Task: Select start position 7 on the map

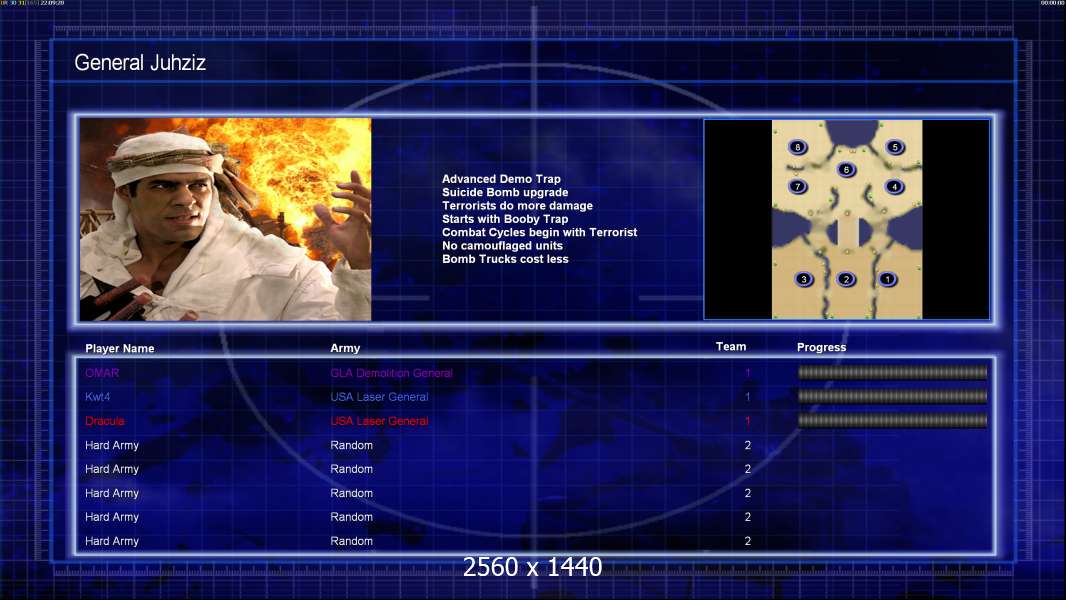Action: pos(797,186)
